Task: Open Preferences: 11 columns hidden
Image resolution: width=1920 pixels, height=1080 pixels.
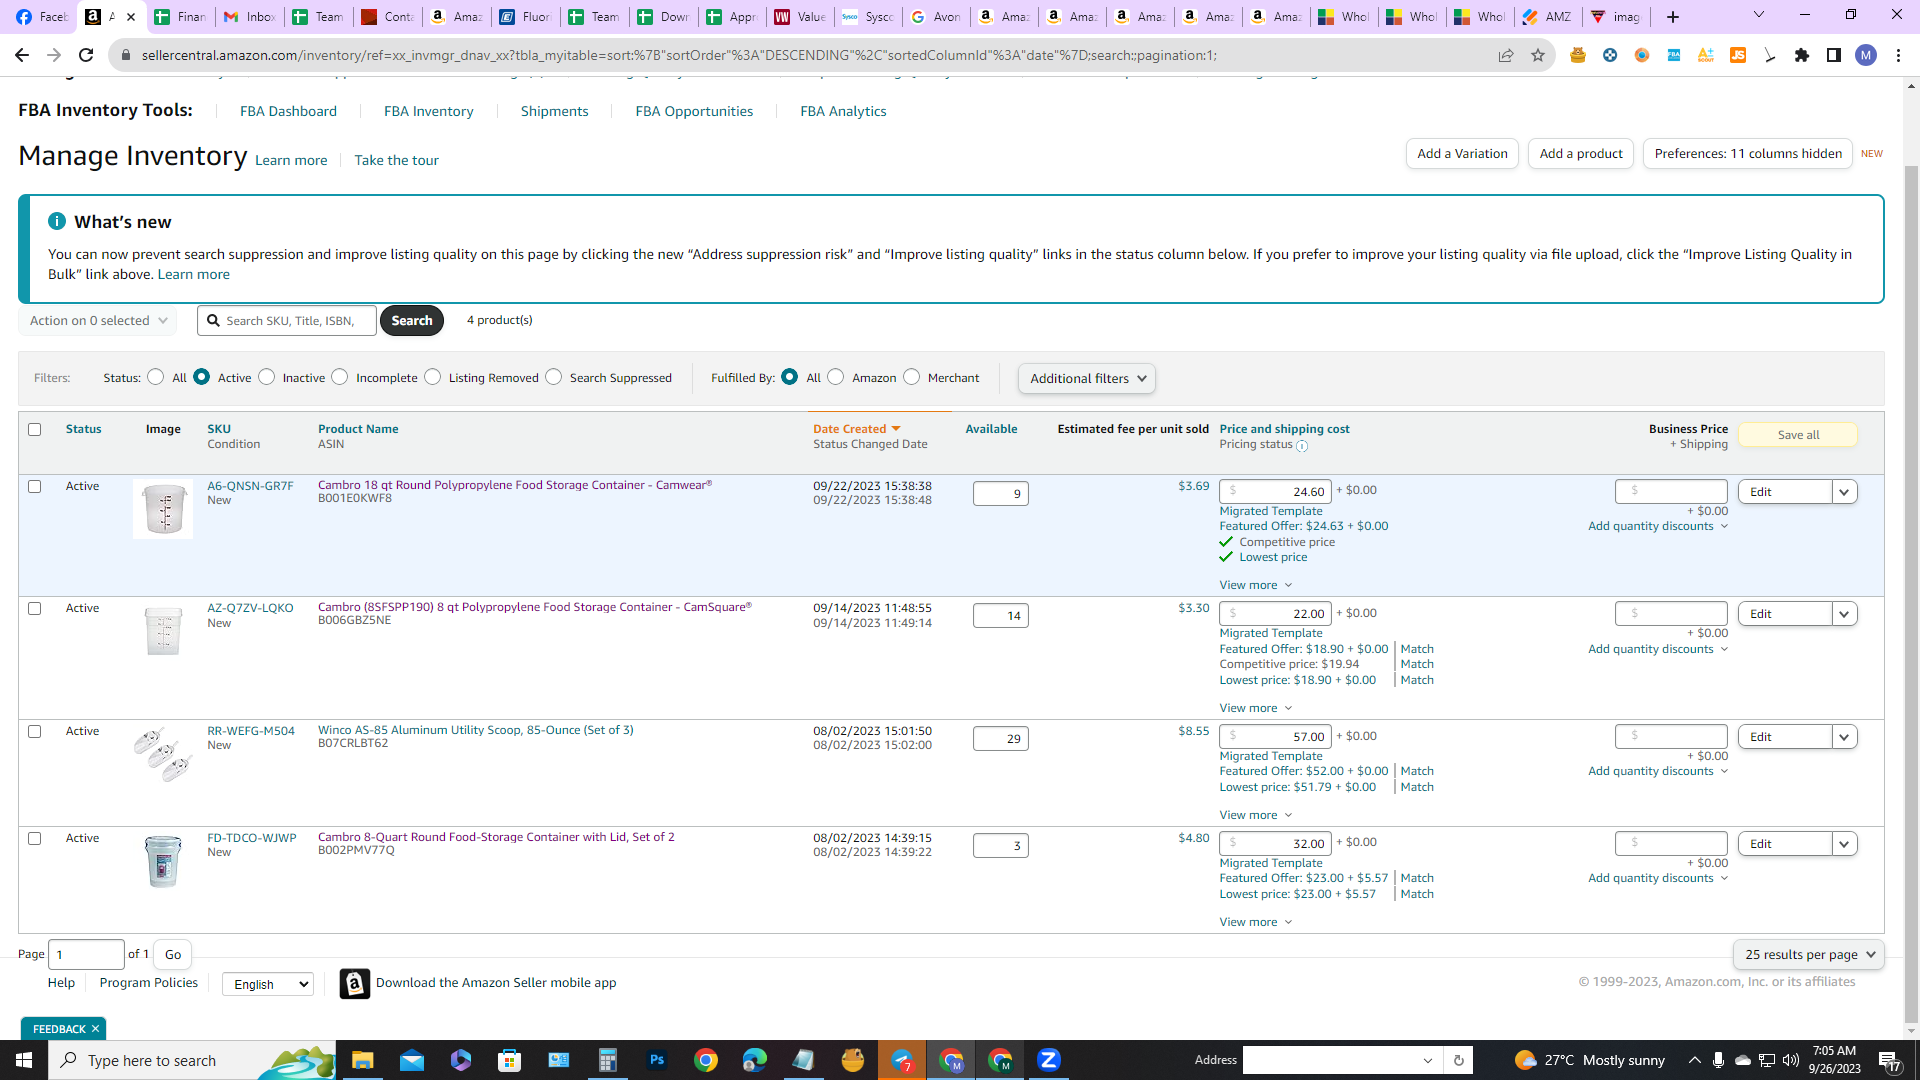Action: click(x=1748, y=153)
